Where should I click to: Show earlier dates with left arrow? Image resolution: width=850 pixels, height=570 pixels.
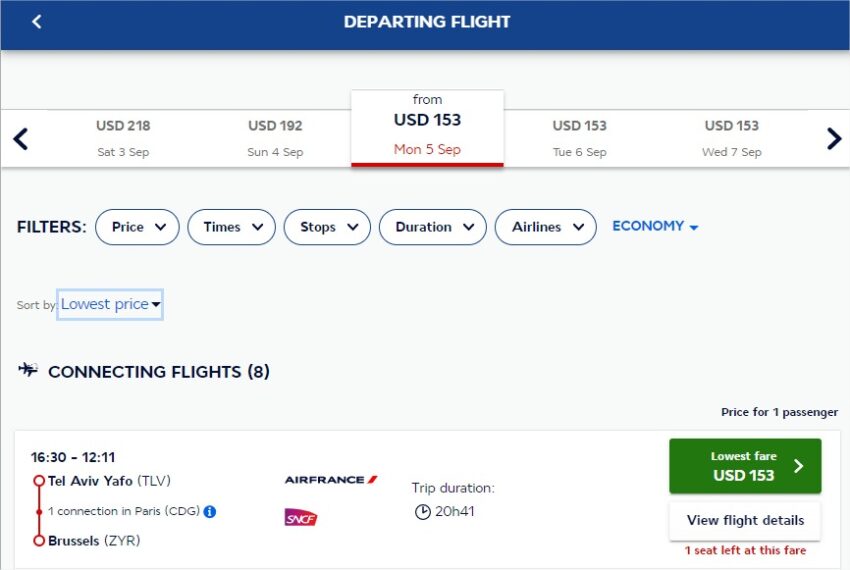tap(21, 139)
